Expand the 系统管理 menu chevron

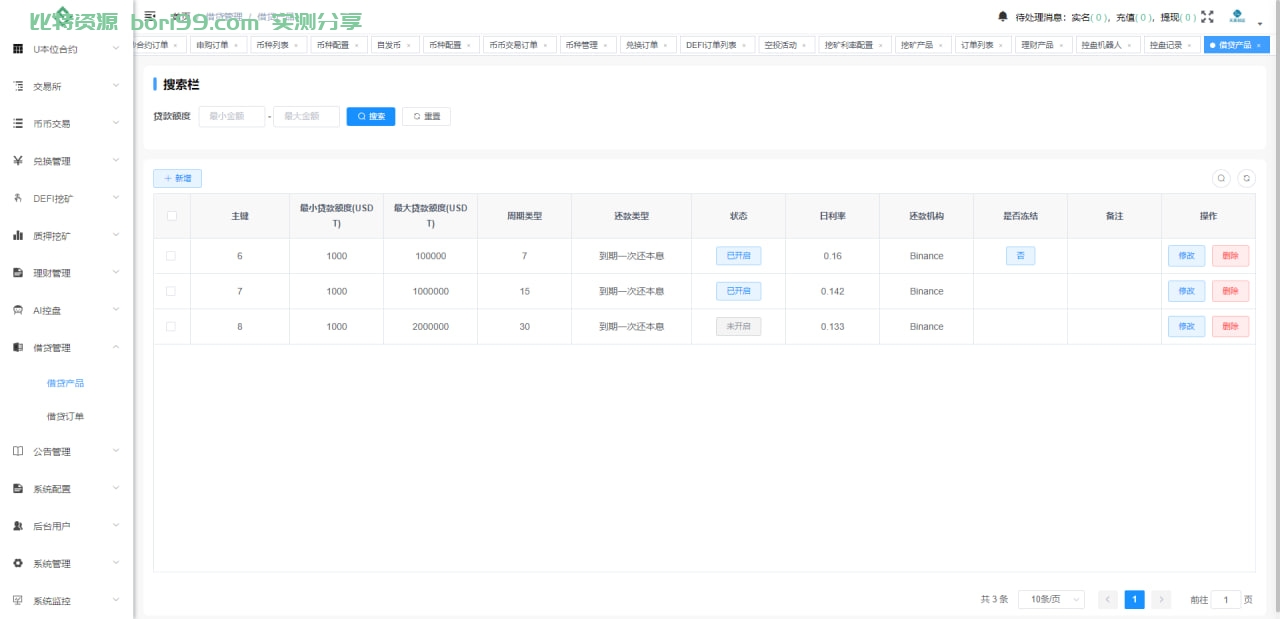pyautogui.click(x=116, y=562)
